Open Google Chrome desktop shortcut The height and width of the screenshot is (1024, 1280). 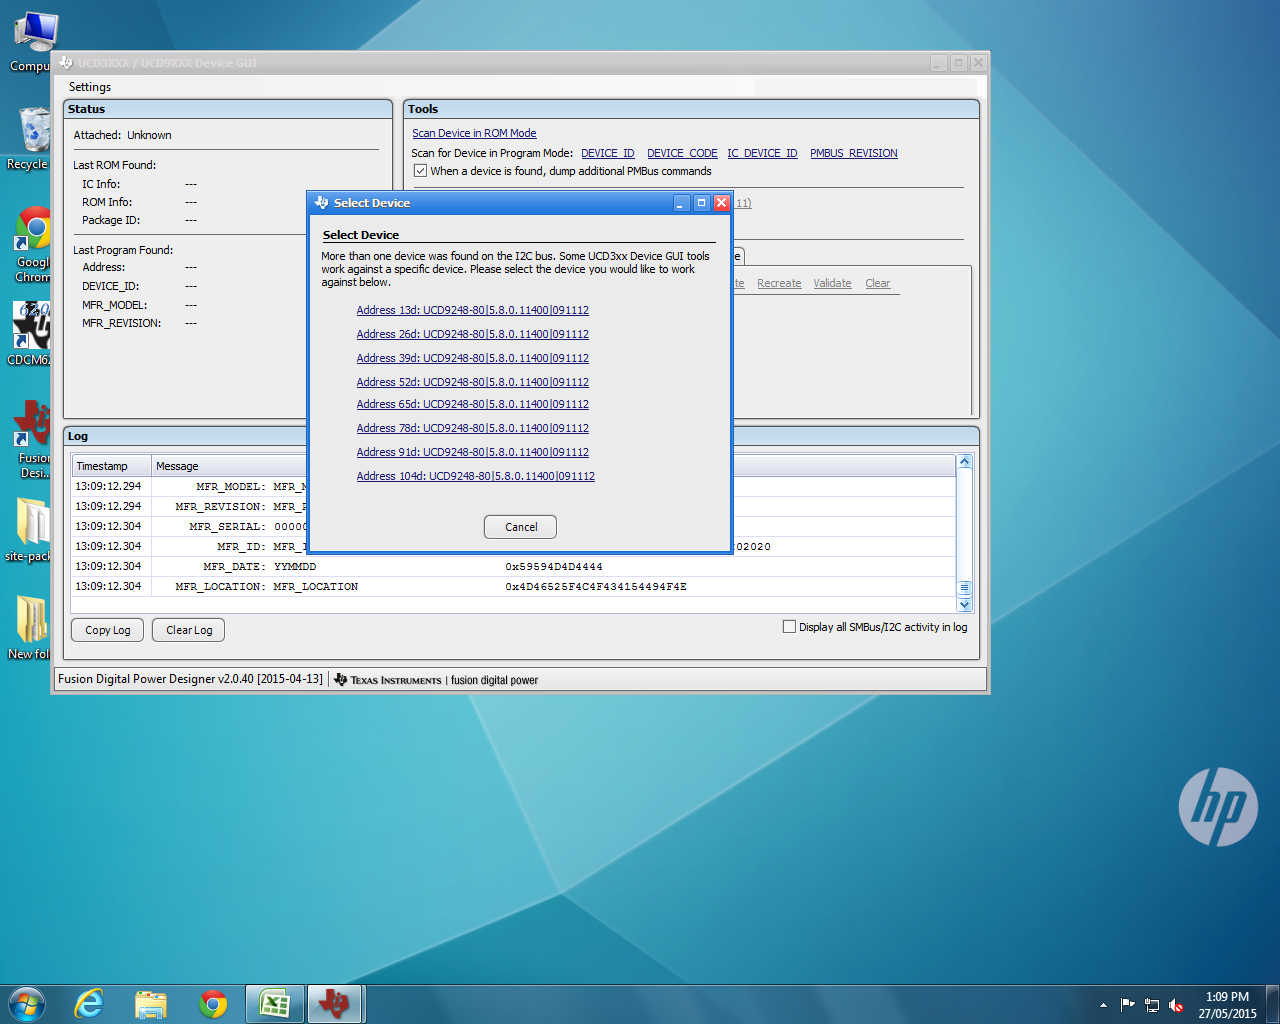coord(32,245)
